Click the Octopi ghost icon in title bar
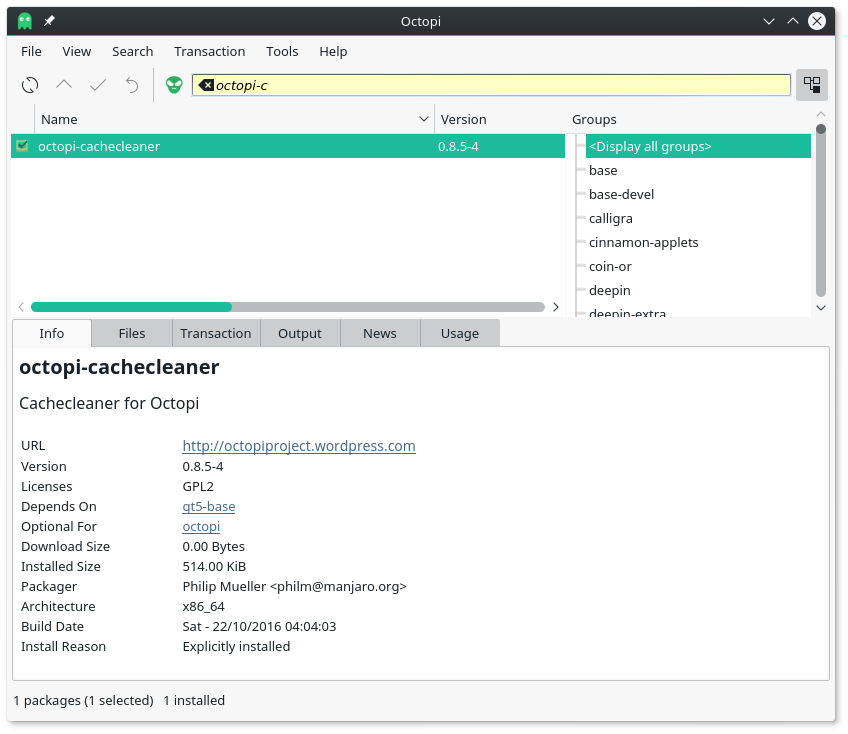This screenshot has height=734, width=848. pyautogui.click(x=25, y=21)
